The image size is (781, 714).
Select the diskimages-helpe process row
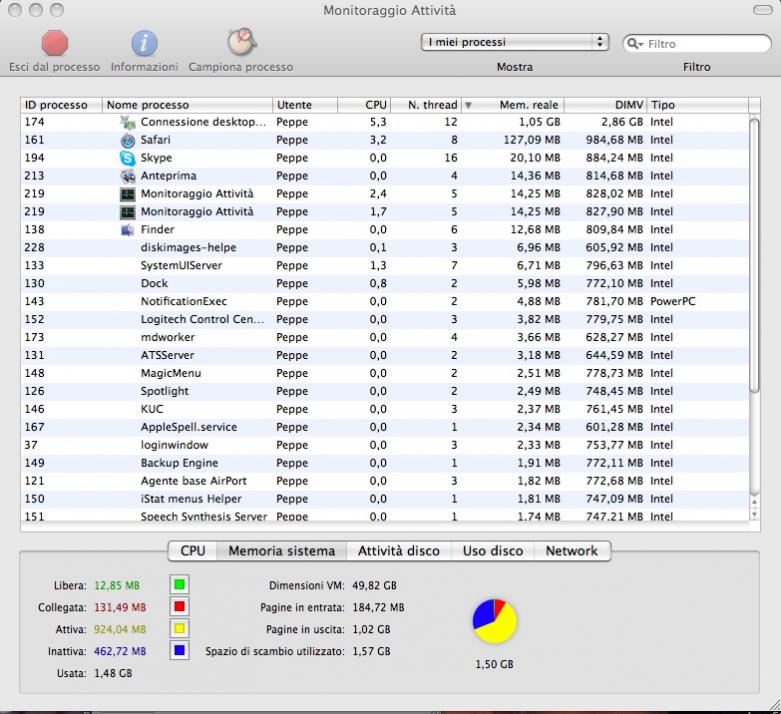pyautogui.click(x=385, y=248)
